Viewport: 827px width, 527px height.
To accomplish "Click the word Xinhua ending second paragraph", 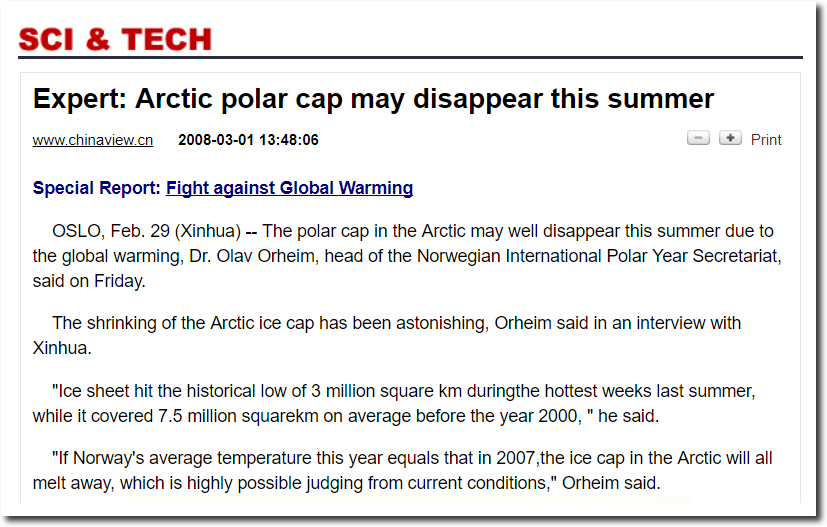I will [62, 348].
